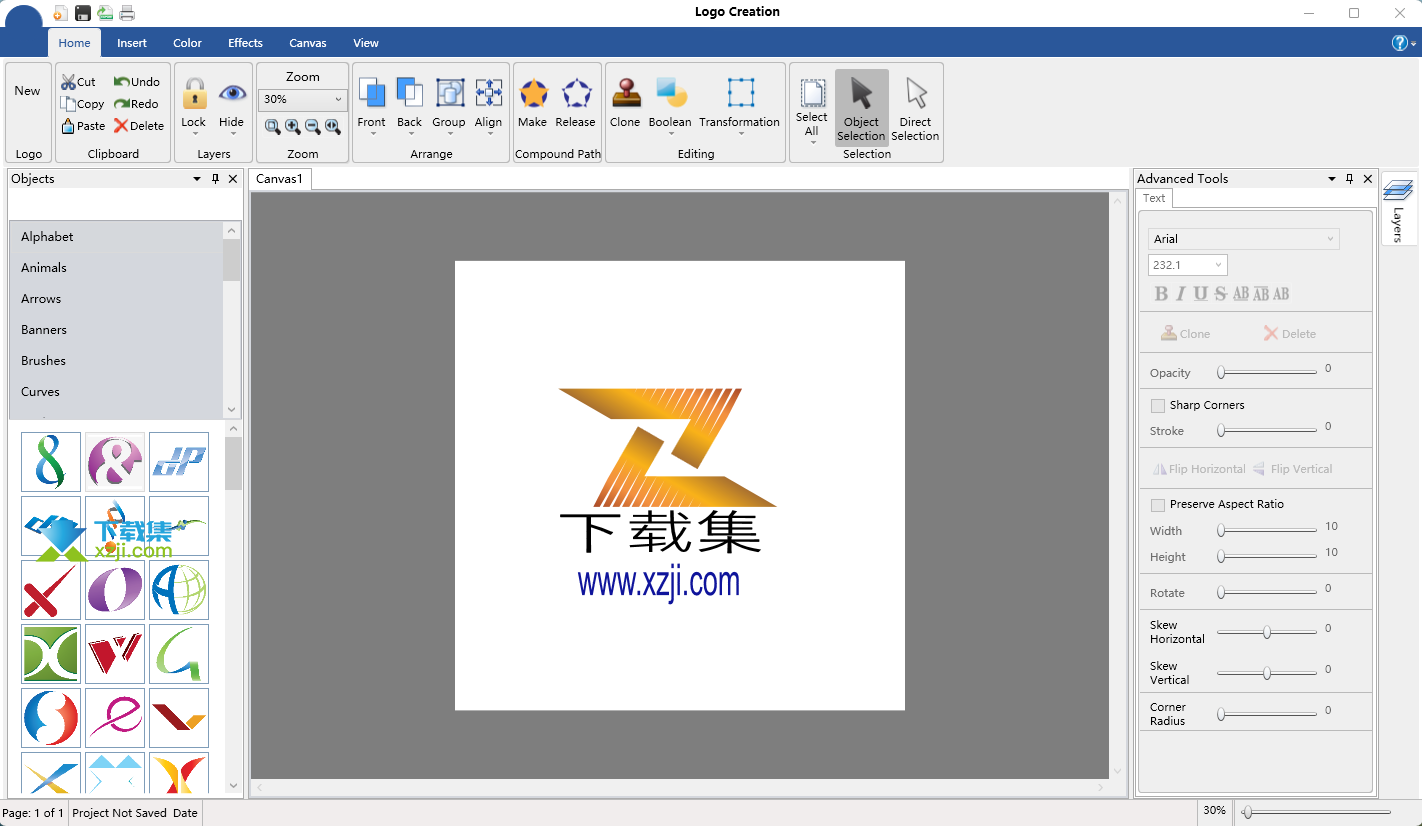Open the Objects panel options arrow
Viewport: 1422px width, 826px height.
(x=197, y=179)
